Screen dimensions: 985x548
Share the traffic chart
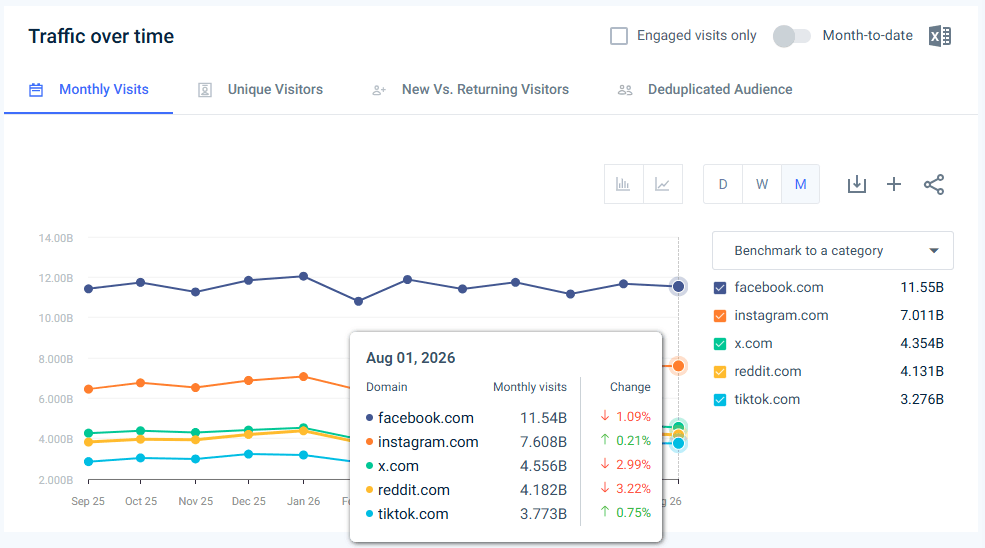point(933,184)
